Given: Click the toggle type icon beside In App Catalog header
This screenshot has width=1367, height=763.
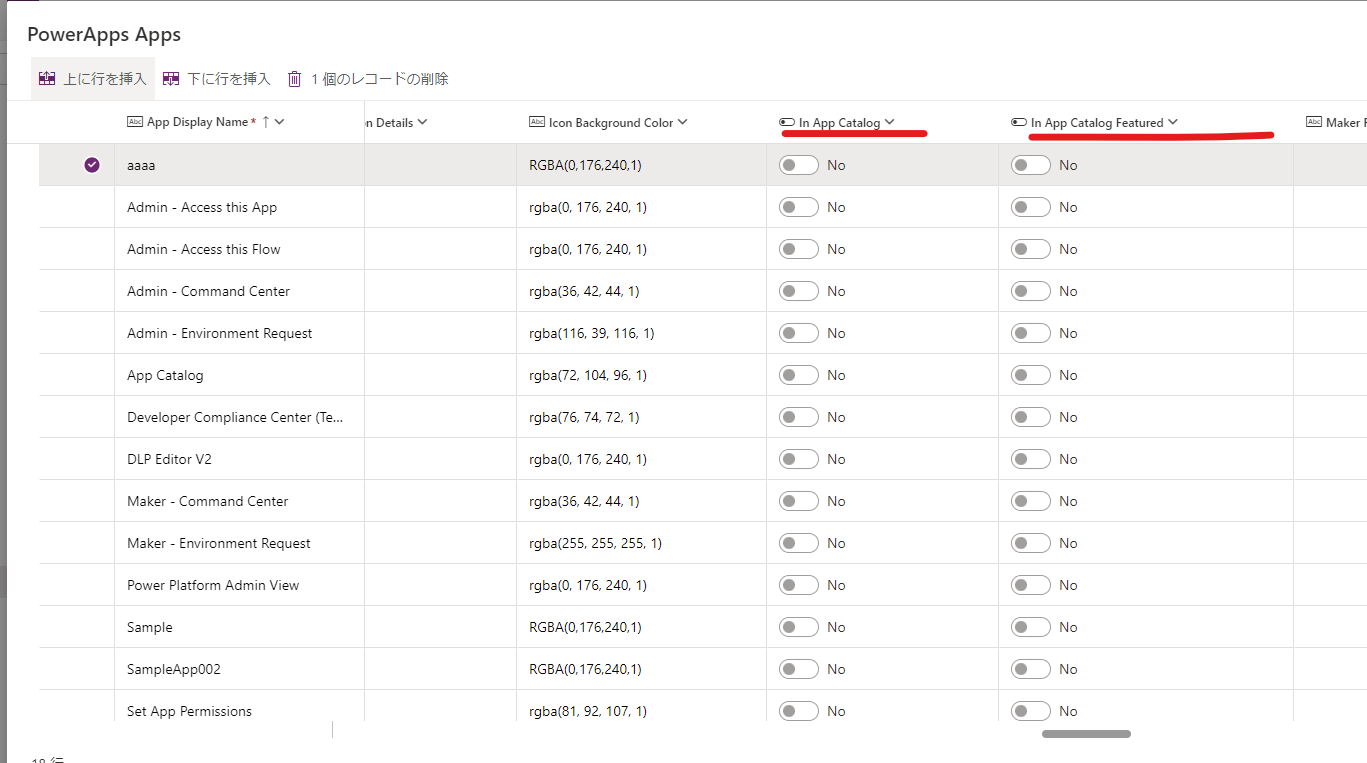Looking at the screenshot, I should (787, 123).
